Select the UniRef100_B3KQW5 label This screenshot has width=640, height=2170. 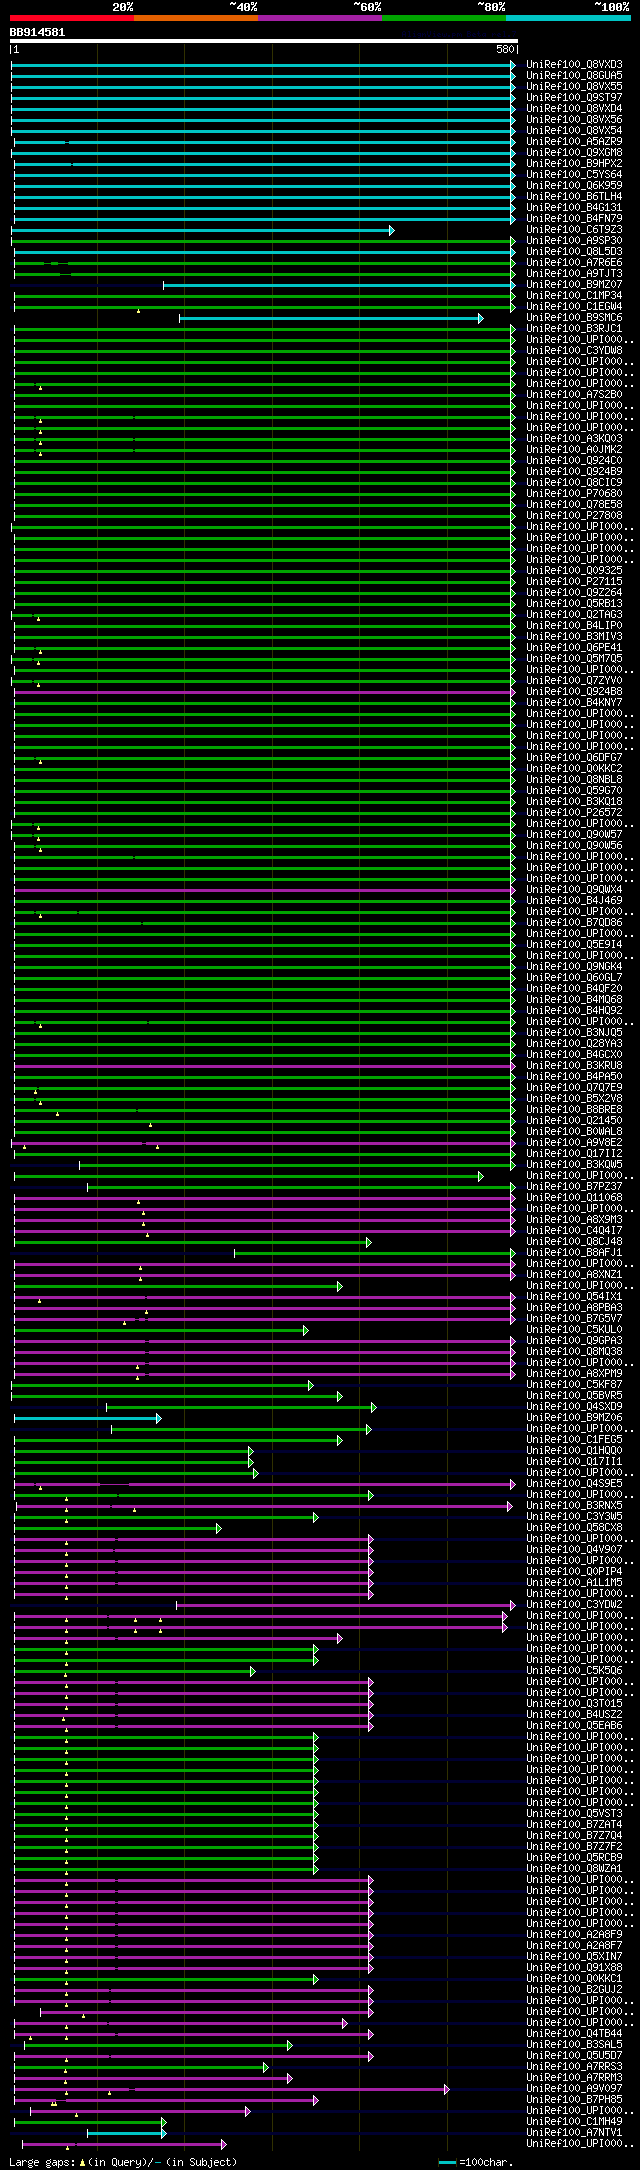click(574, 1165)
